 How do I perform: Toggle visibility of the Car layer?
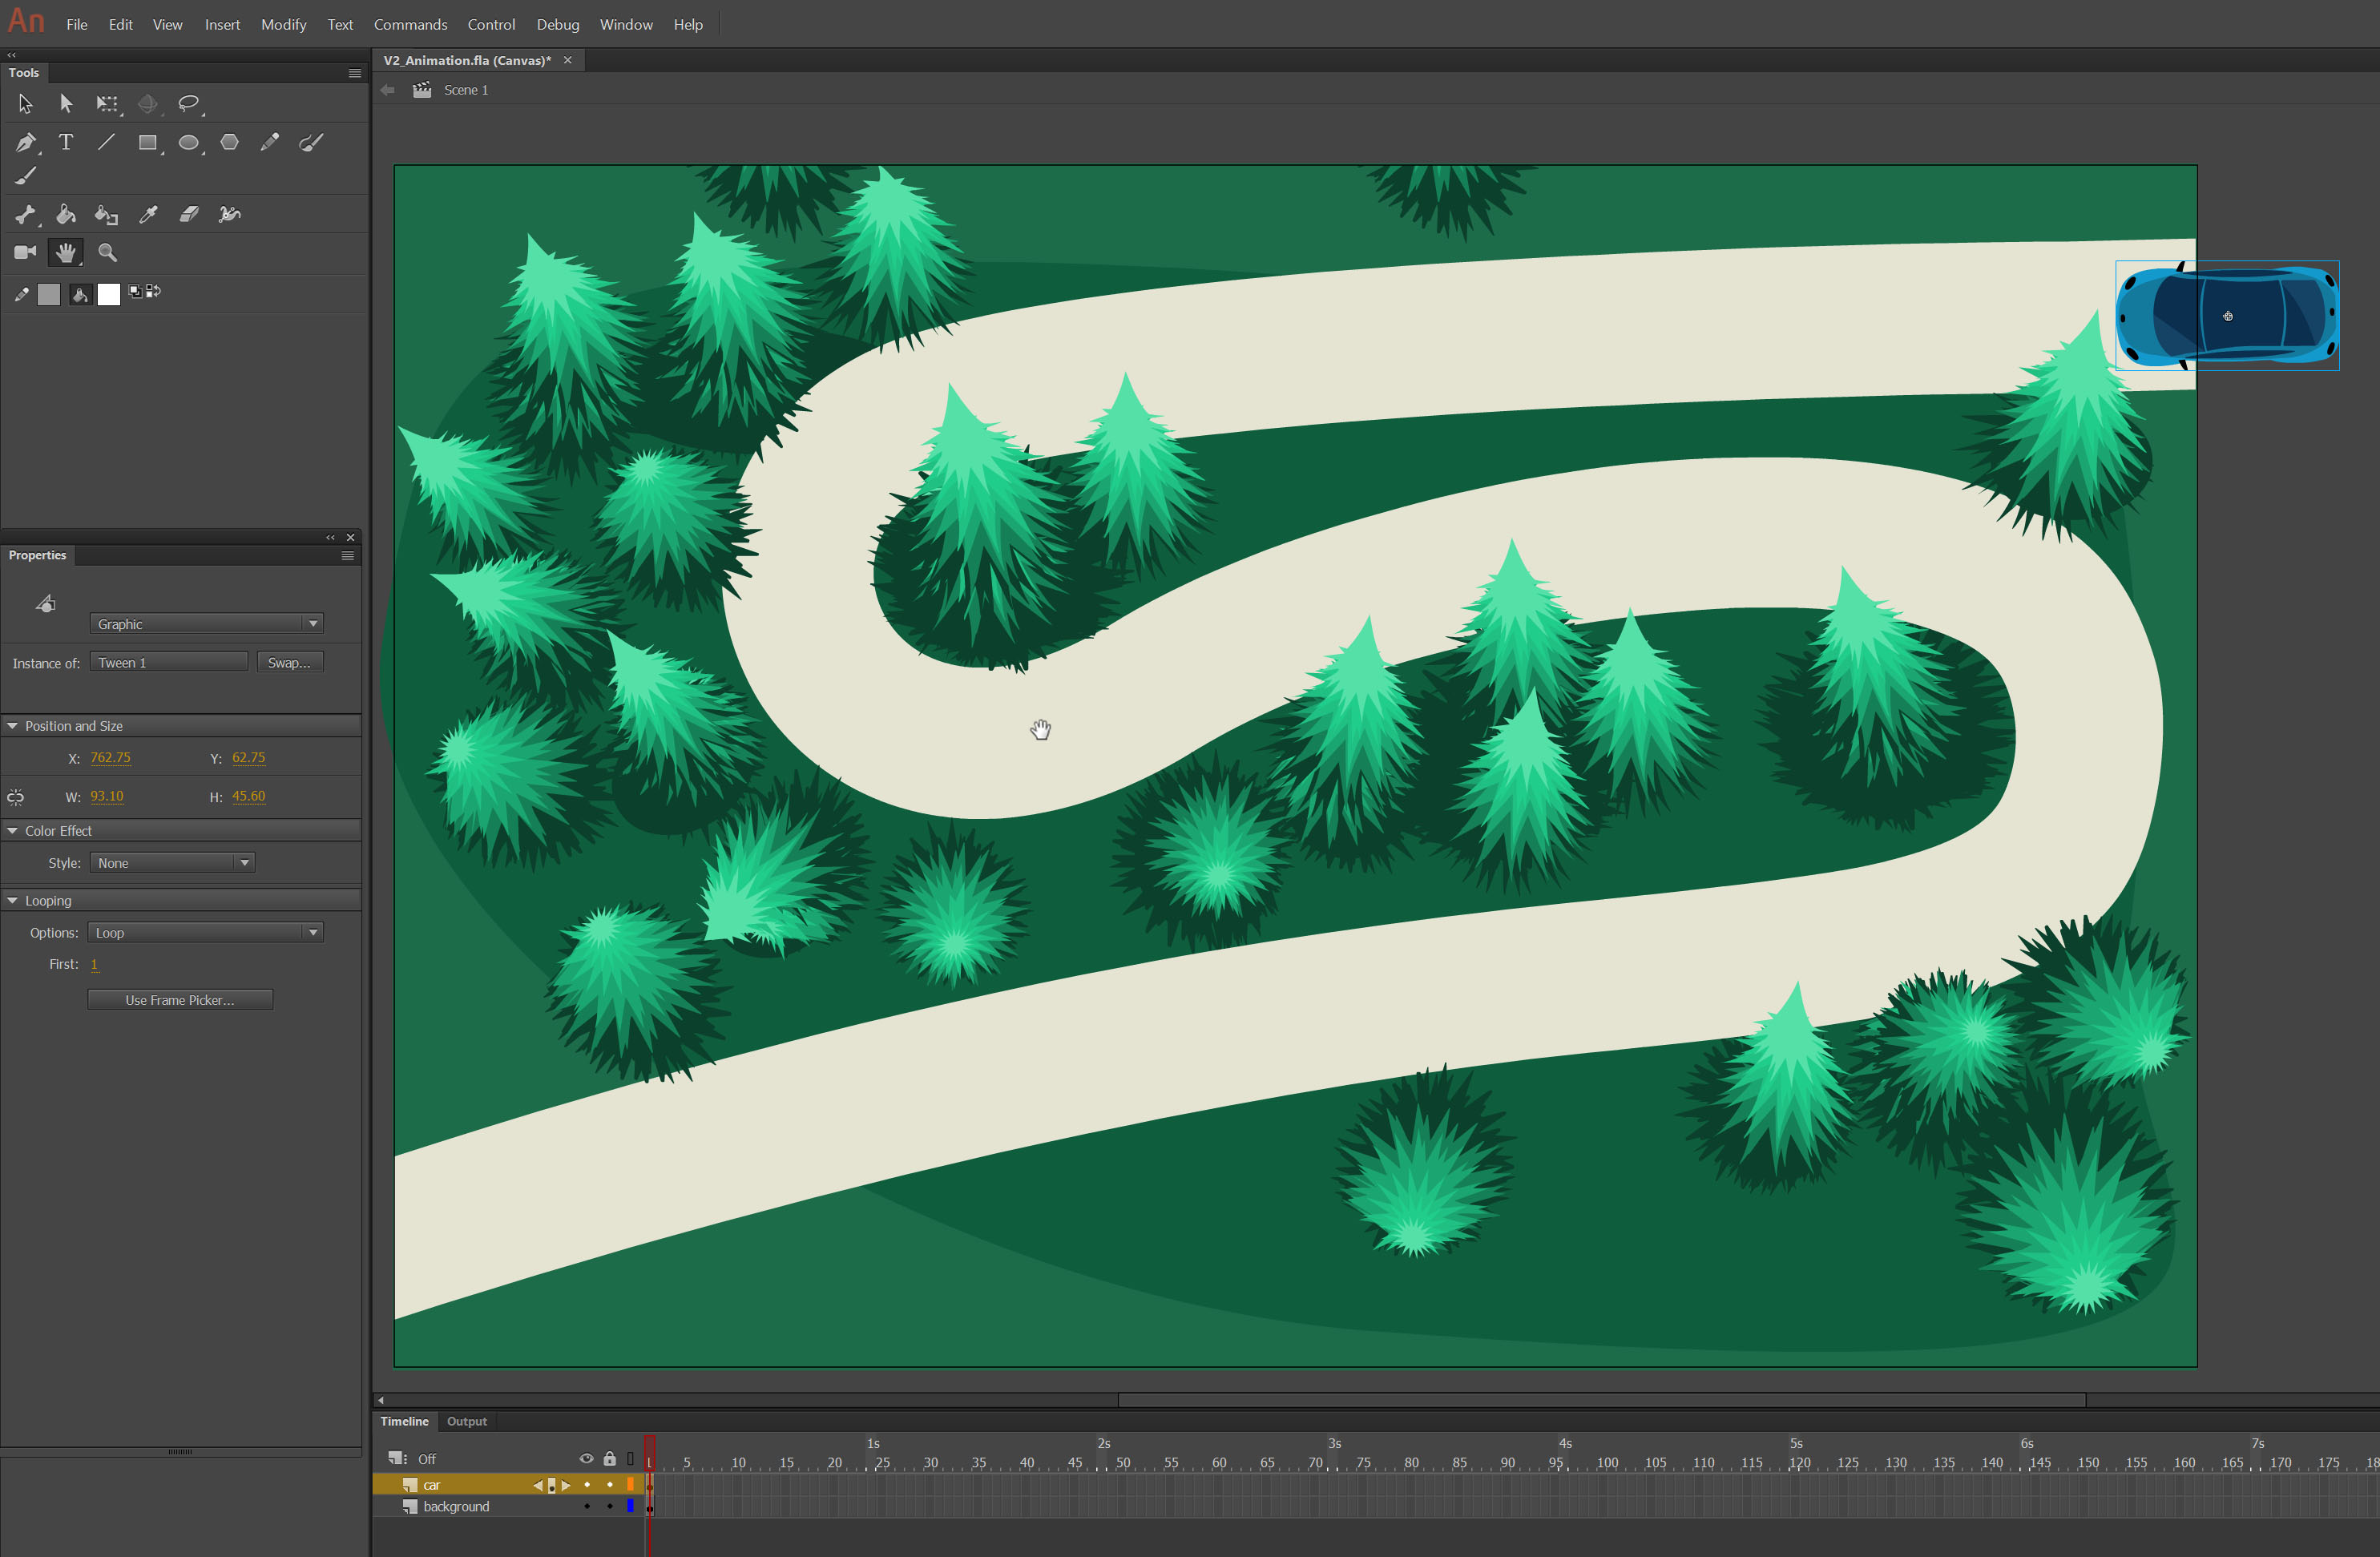586,1482
